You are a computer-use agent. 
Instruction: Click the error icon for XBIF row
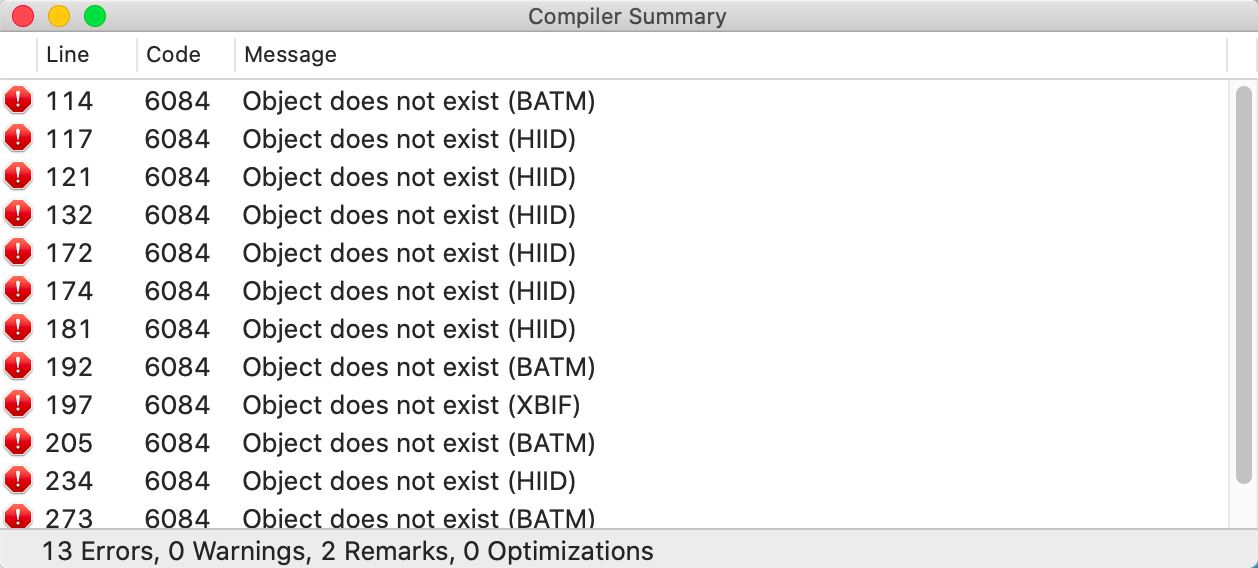click(18, 405)
